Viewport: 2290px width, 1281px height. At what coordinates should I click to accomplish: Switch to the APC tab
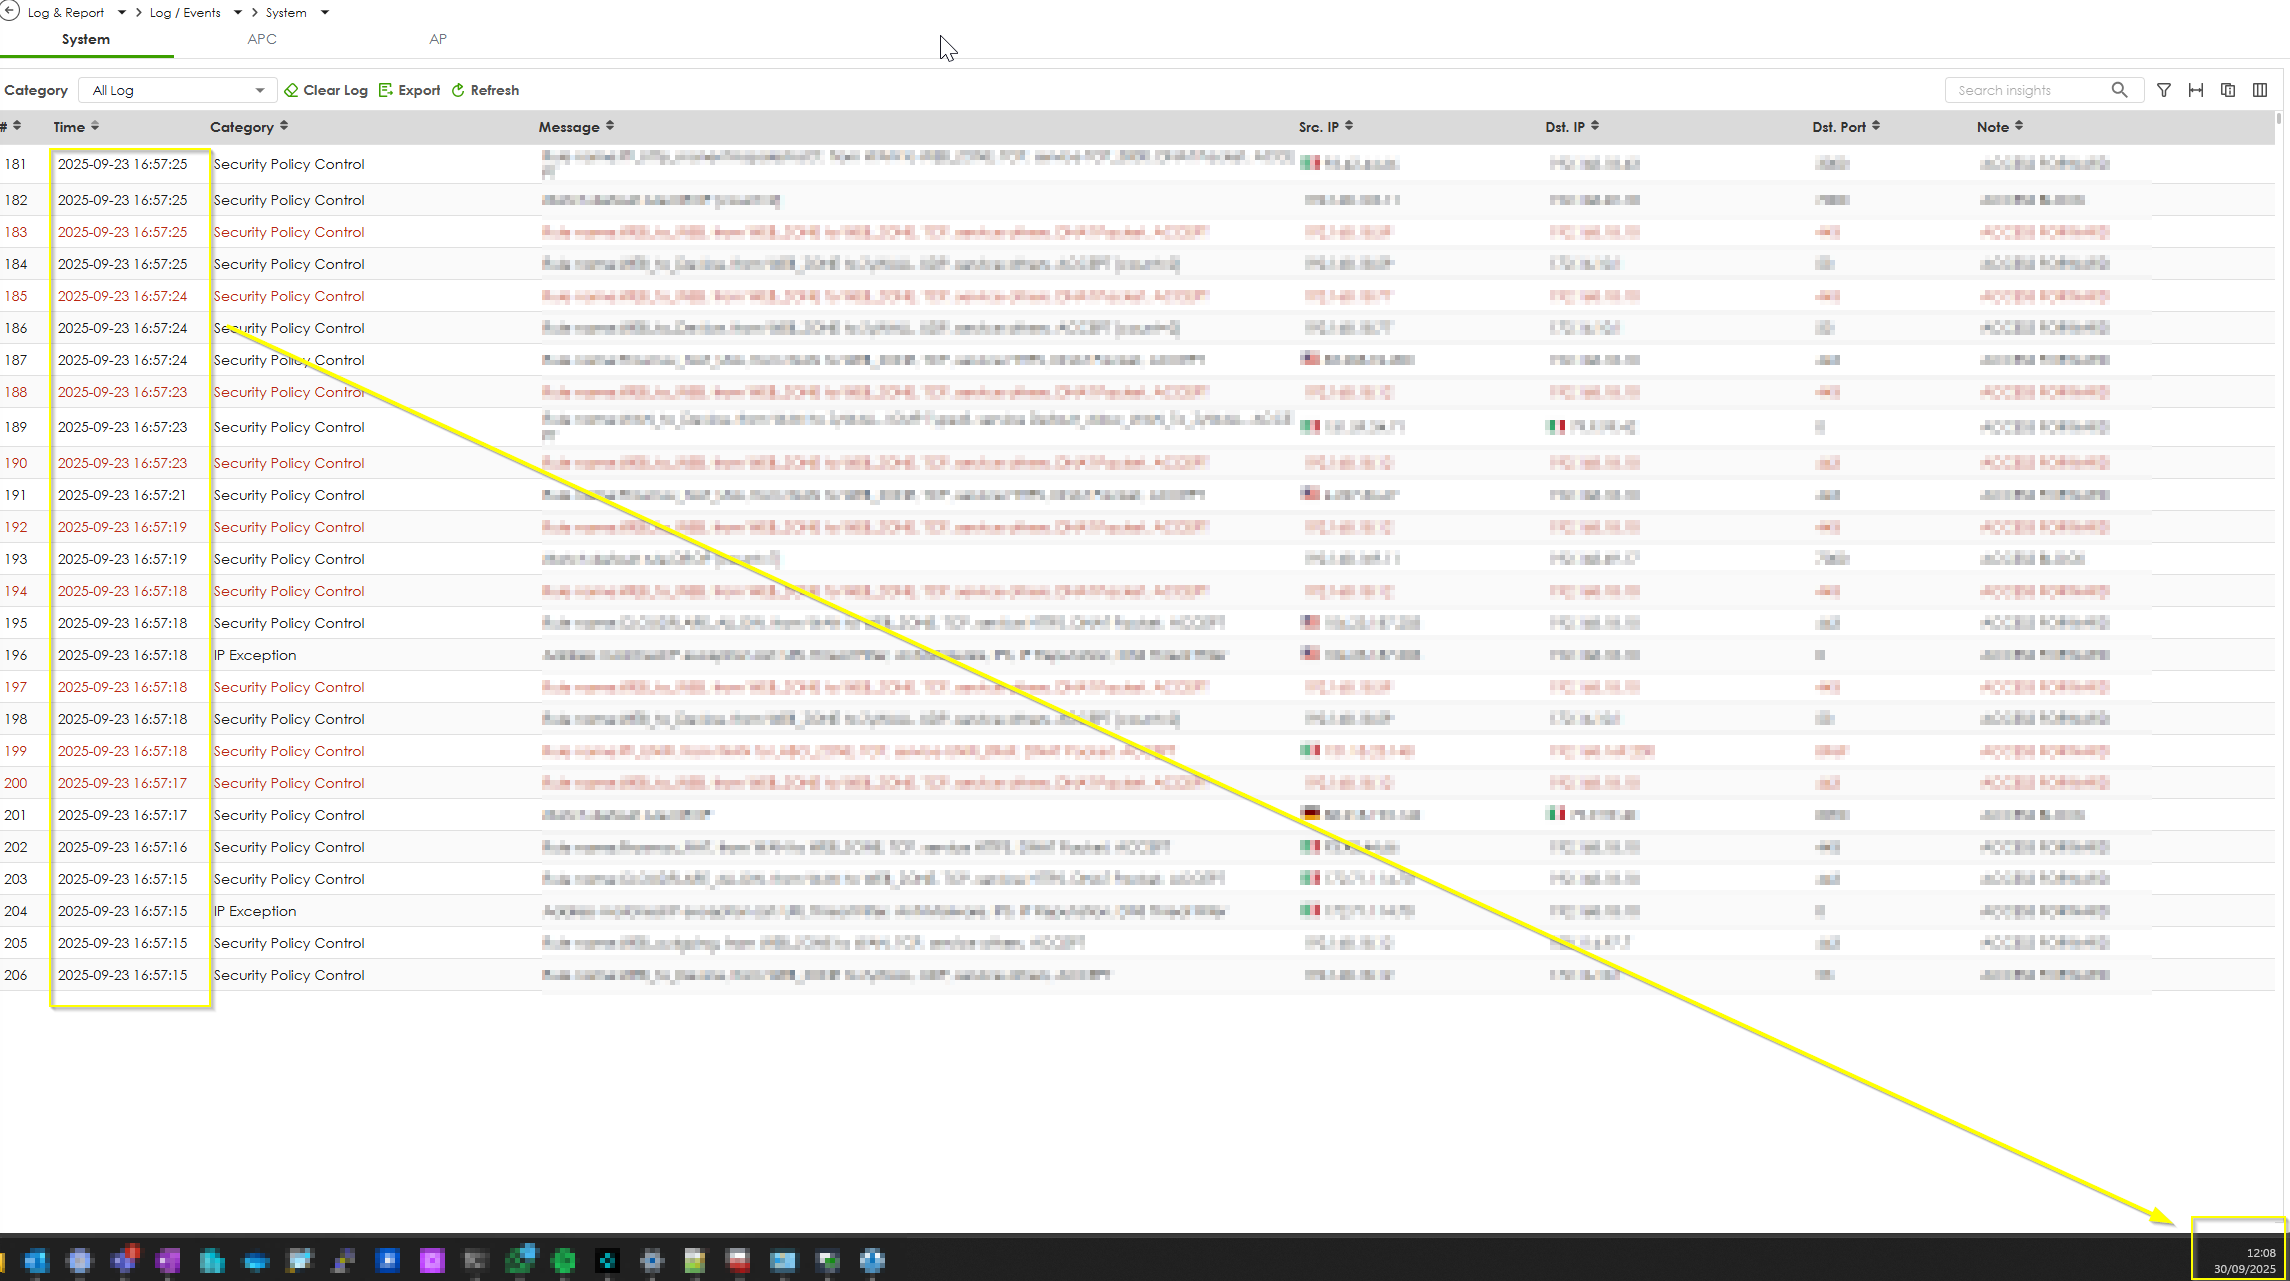click(x=262, y=39)
